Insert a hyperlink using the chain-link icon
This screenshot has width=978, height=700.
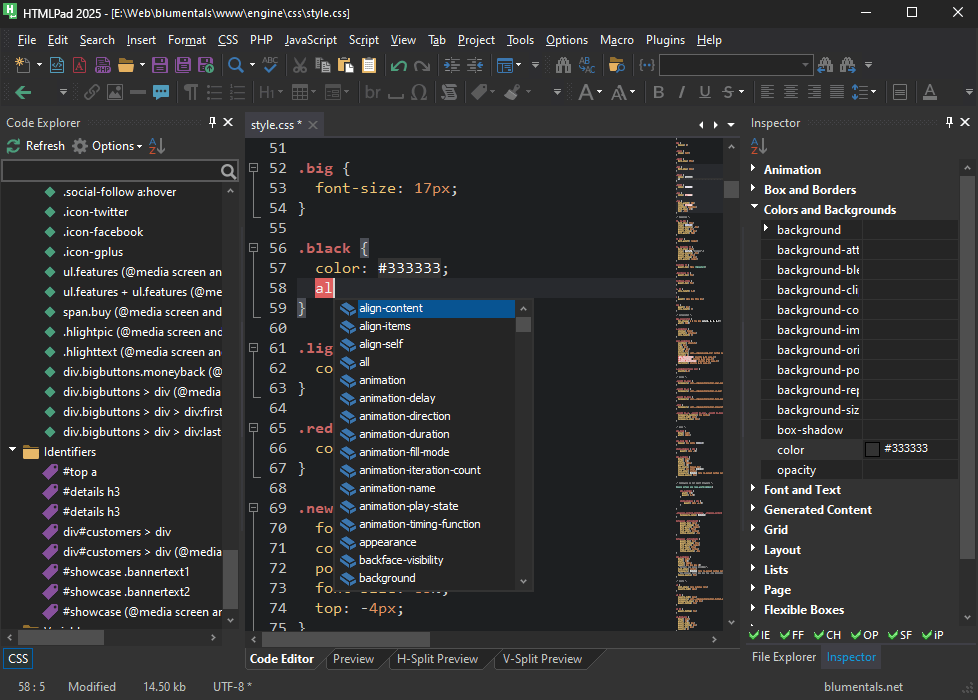pos(93,91)
